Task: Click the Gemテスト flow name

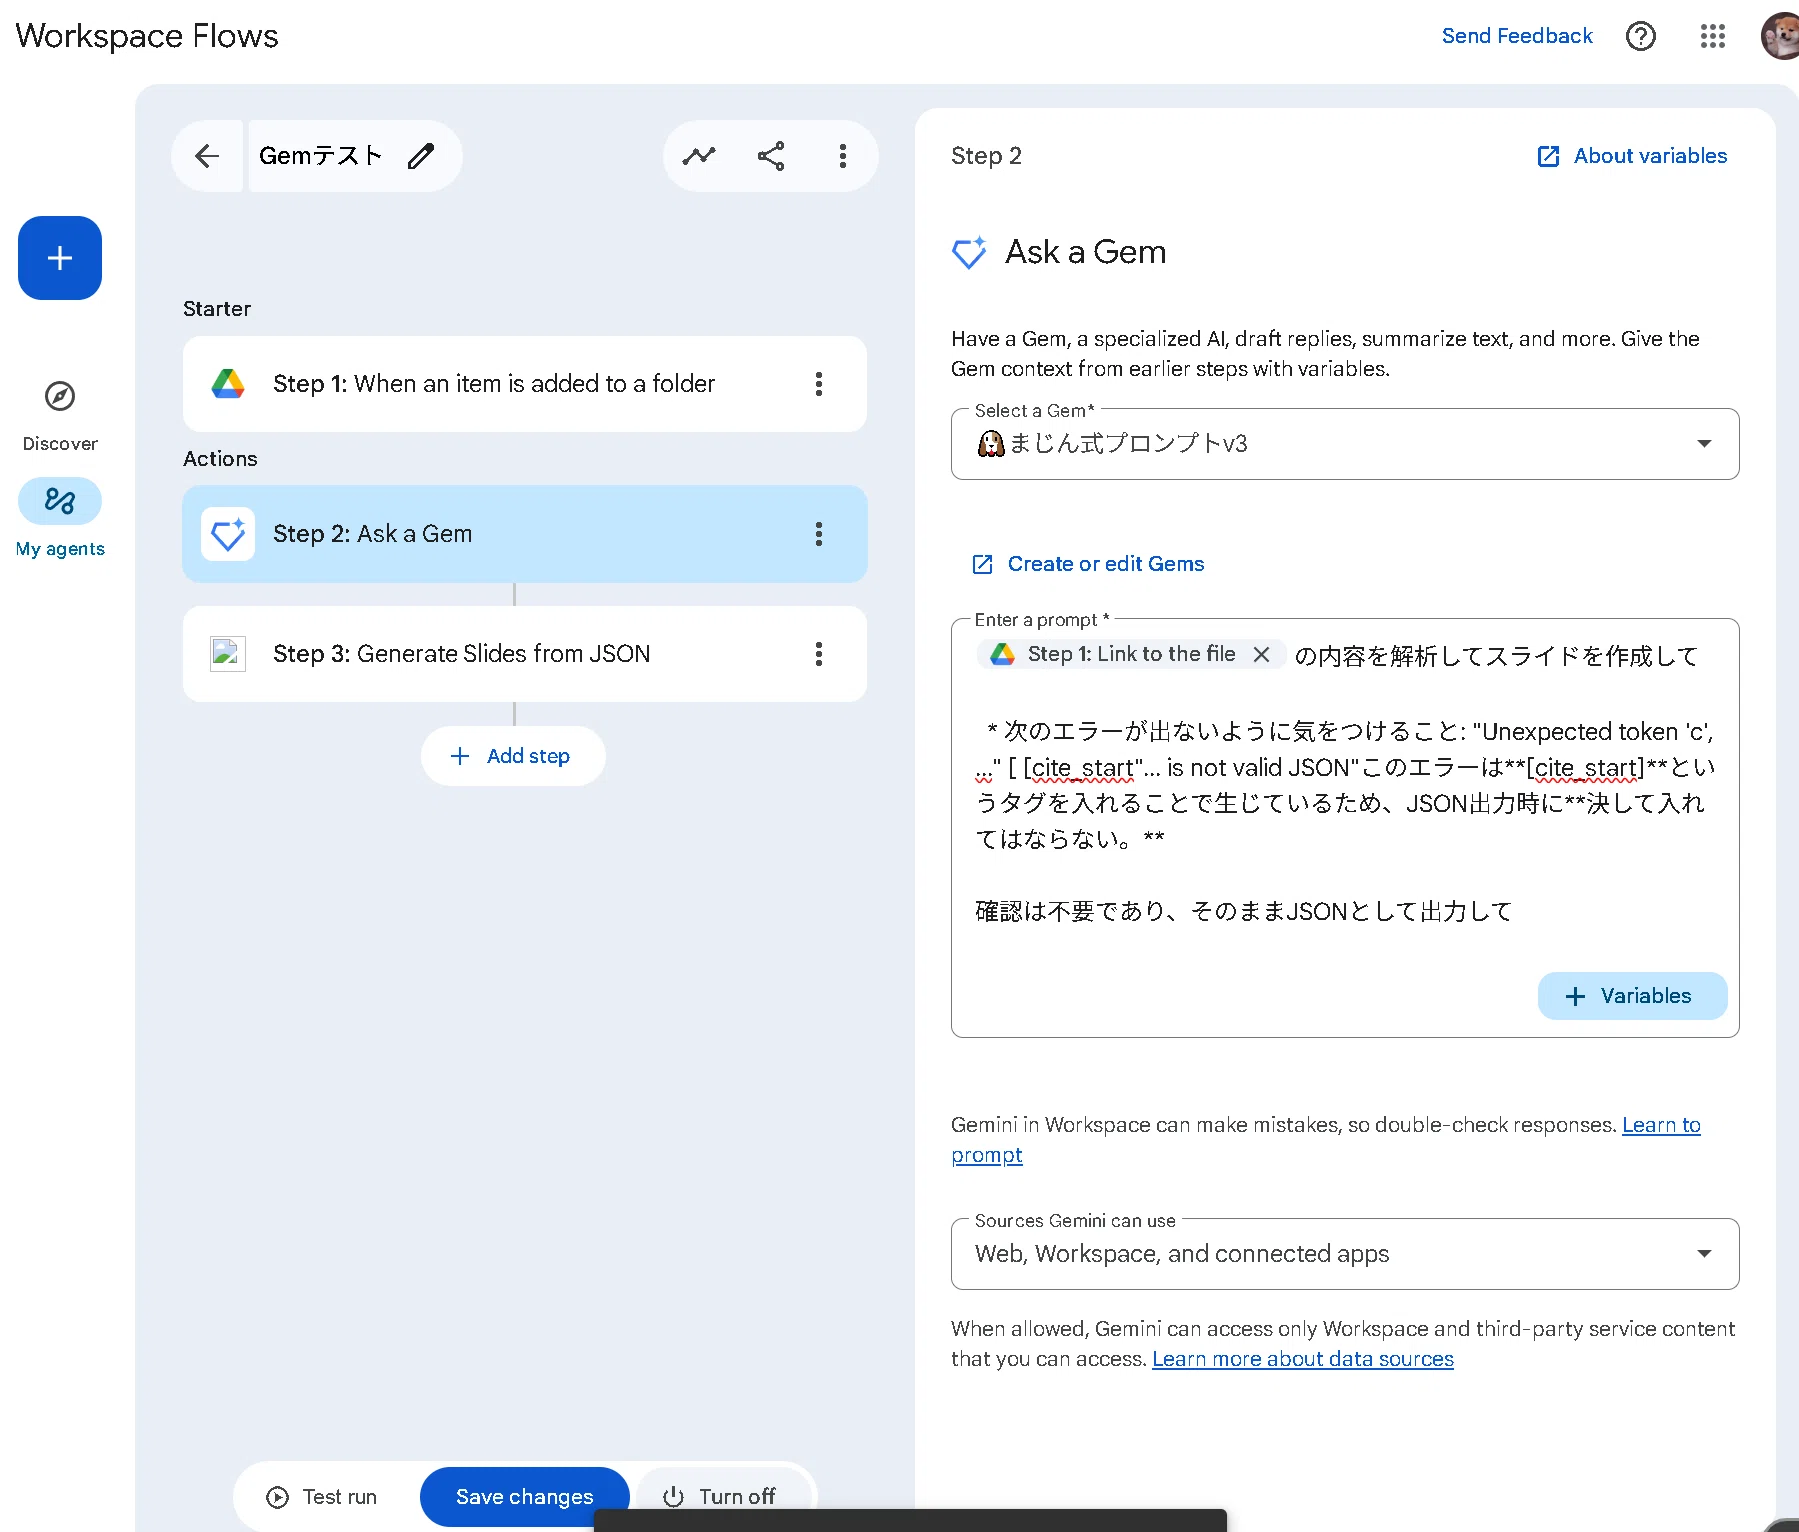Action: click(x=320, y=156)
